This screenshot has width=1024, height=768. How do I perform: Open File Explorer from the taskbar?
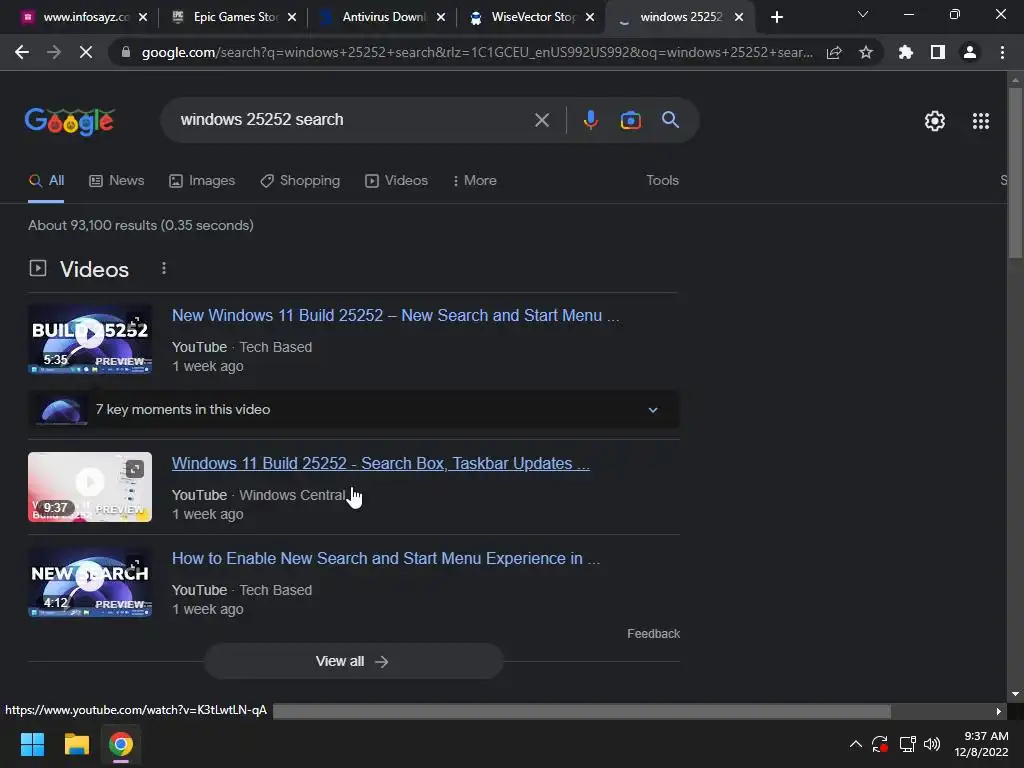pos(76,744)
